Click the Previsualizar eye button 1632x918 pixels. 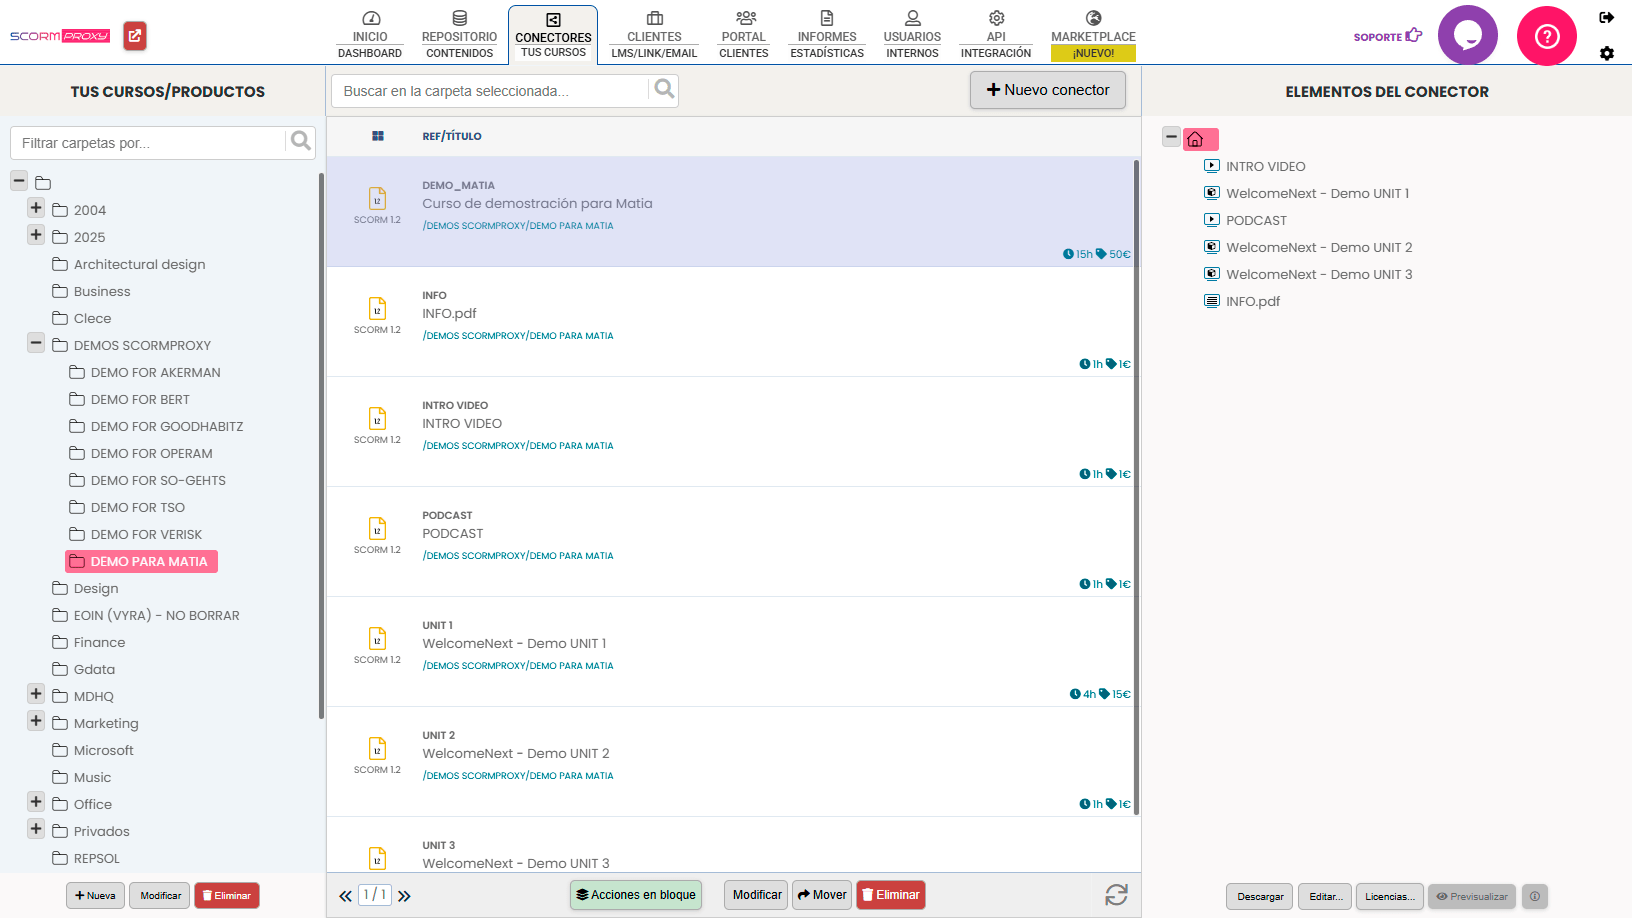(1472, 896)
